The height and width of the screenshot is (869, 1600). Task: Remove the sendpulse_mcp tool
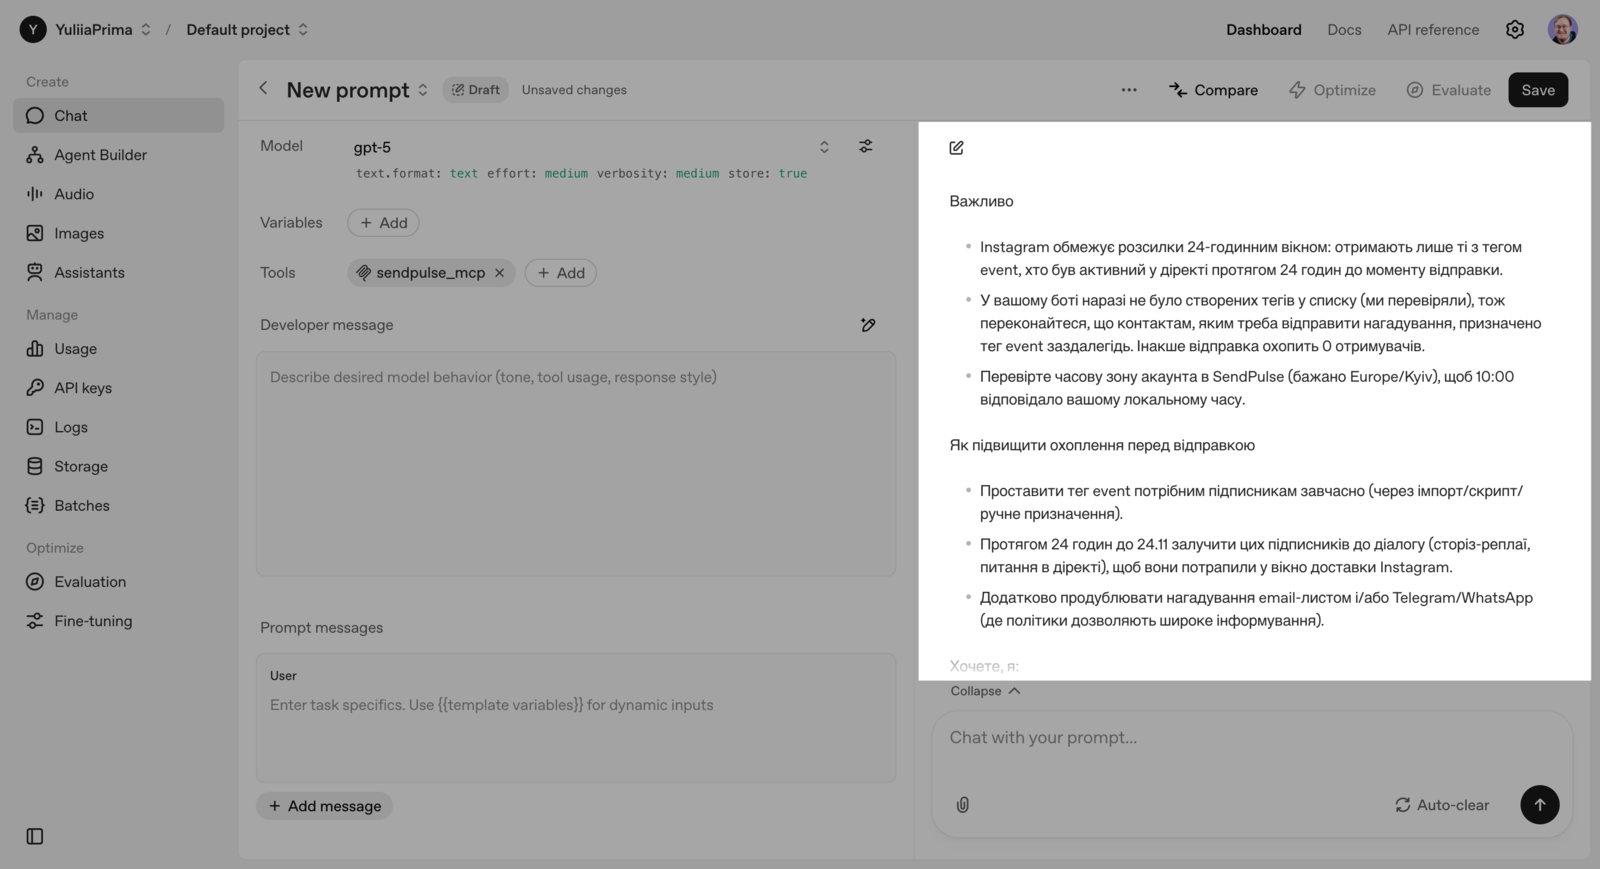coord(500,273)
